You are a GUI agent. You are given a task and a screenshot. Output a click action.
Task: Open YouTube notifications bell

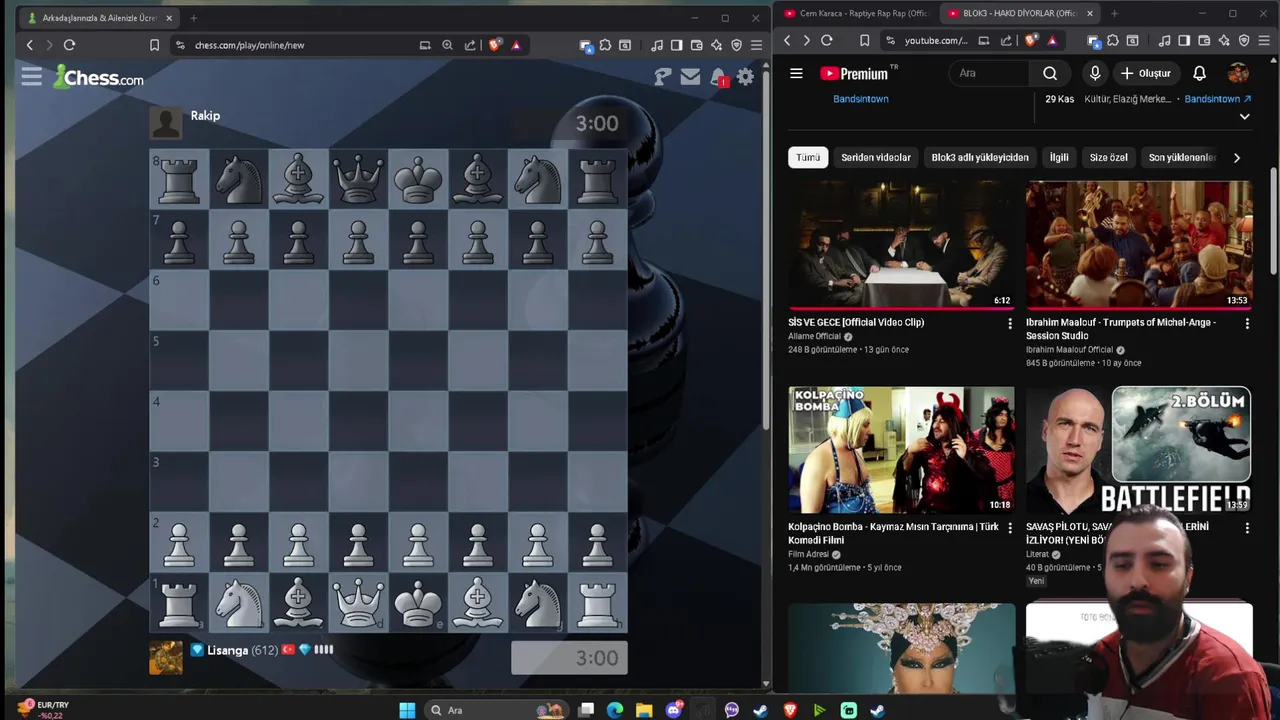1199,73
